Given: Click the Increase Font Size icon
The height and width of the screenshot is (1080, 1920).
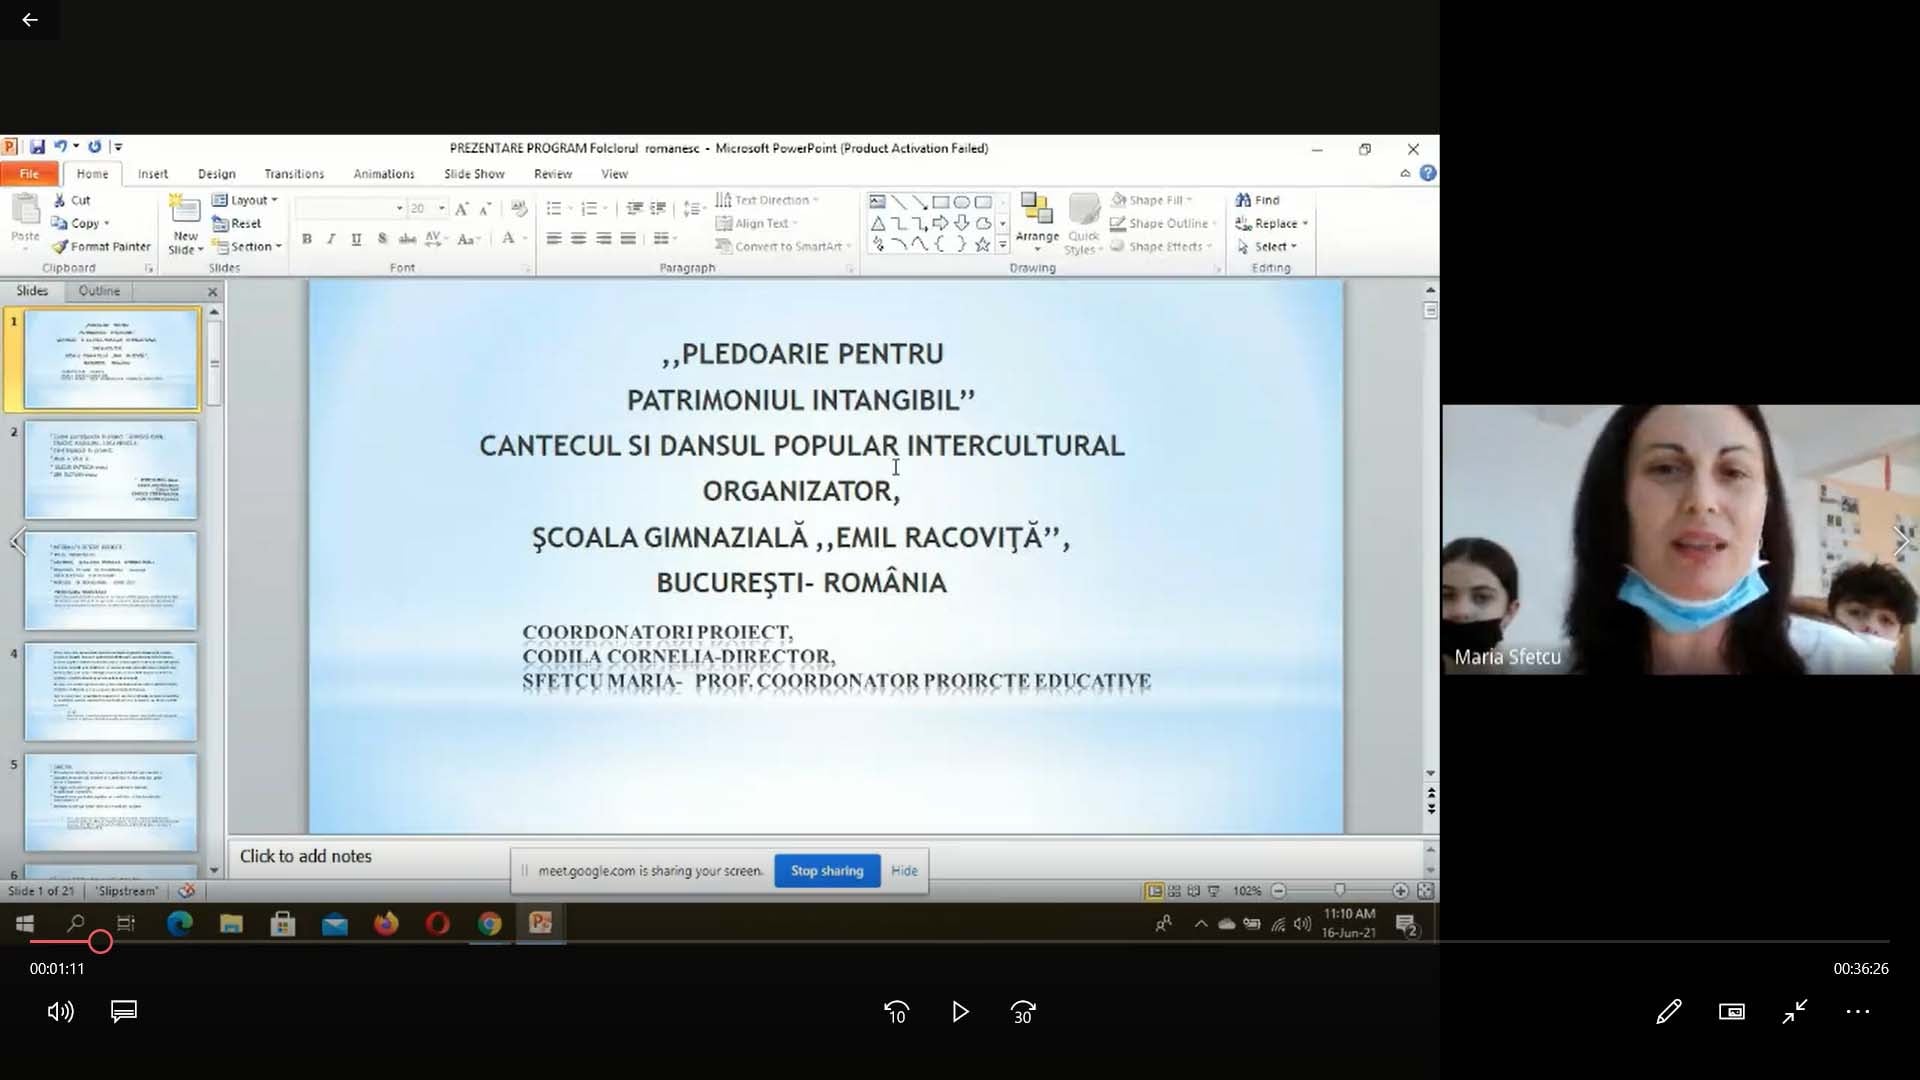Looking at the screenshot, I should coord(461,208).
